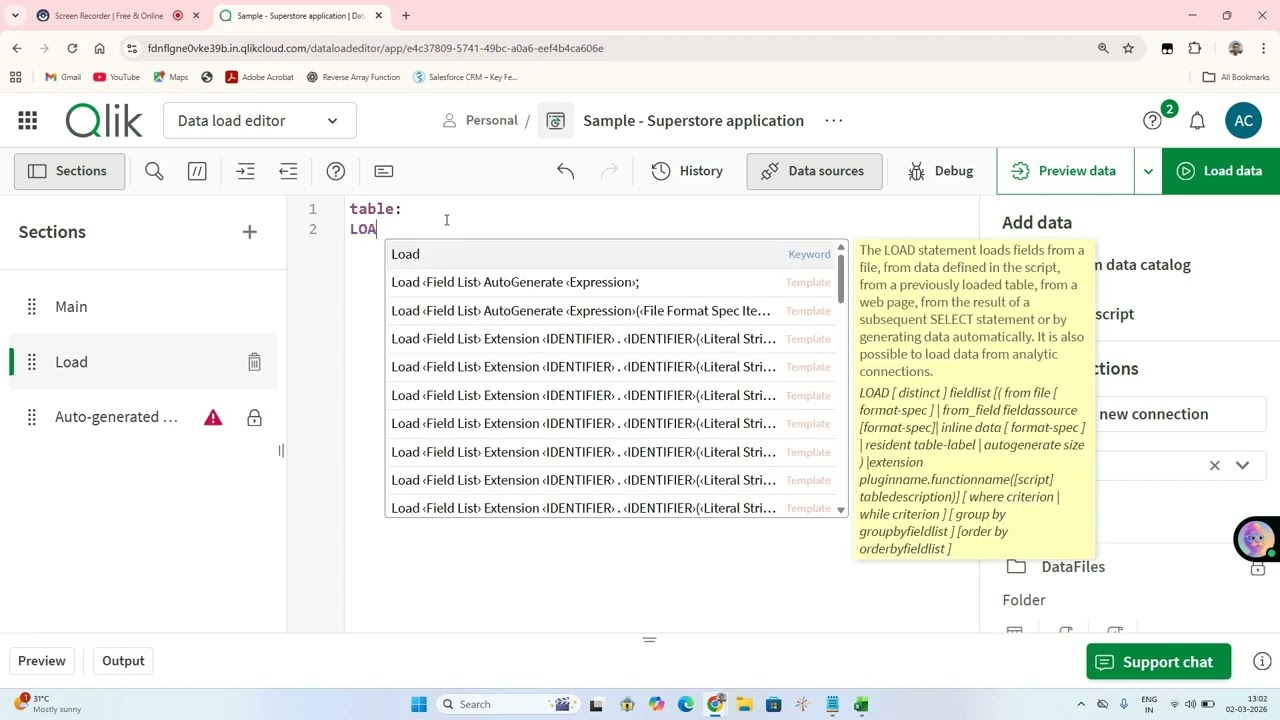Run Load data
Image resolution: width=1280 pixels, height=720 pixels.
tap(1221, 171)
